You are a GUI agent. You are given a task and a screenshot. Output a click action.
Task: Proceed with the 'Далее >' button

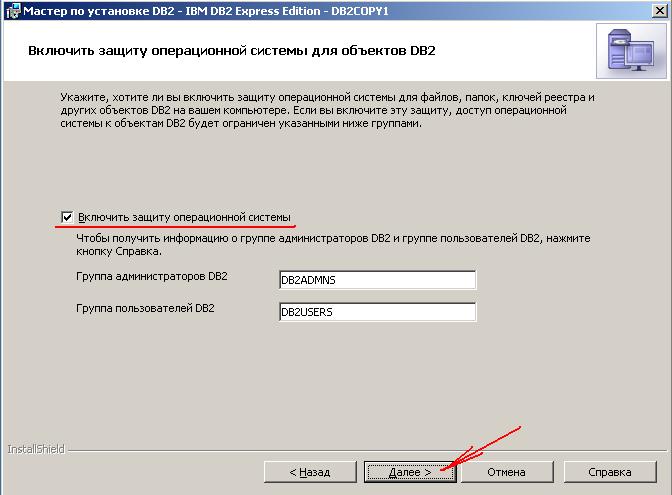point(410,472)
